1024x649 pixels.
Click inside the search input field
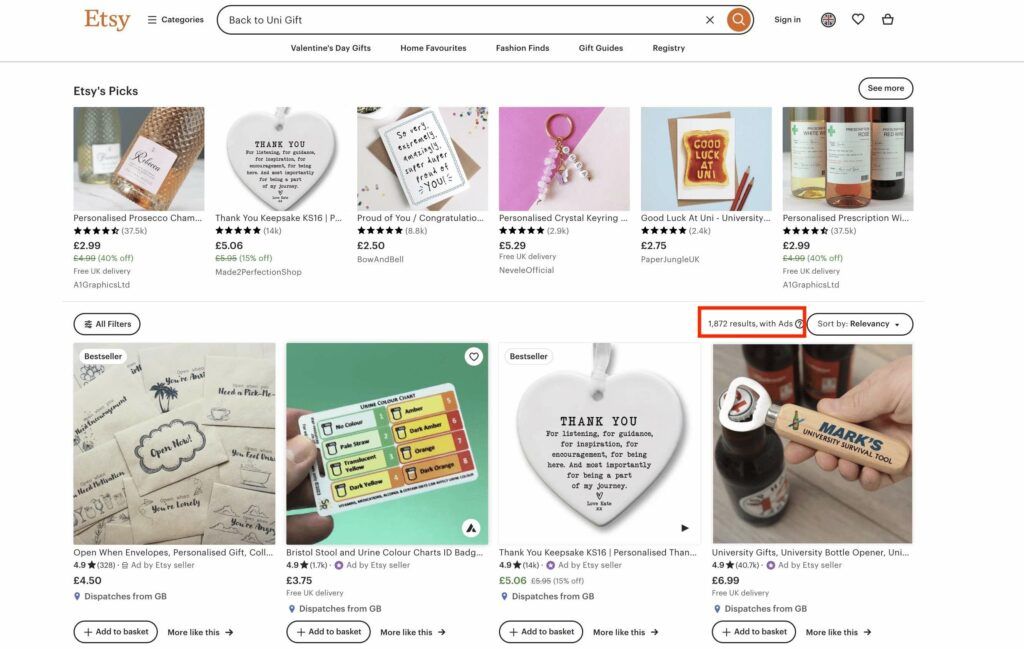pos(450,19)
